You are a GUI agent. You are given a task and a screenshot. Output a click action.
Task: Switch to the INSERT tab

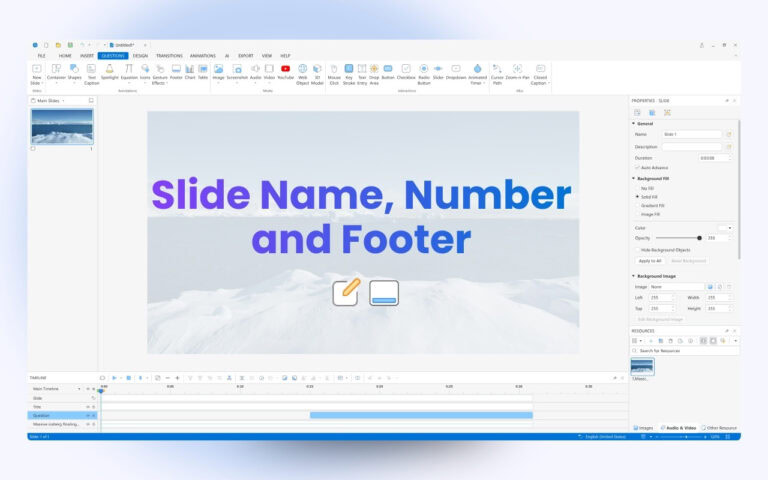tap(87, 56)
